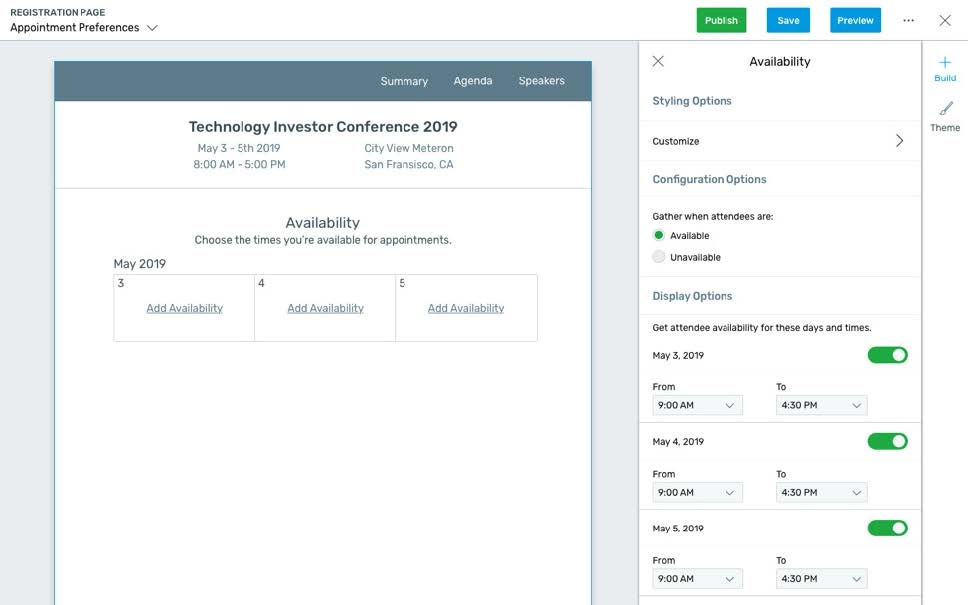Open the May 4 To time dropdown

coord(821,492)
